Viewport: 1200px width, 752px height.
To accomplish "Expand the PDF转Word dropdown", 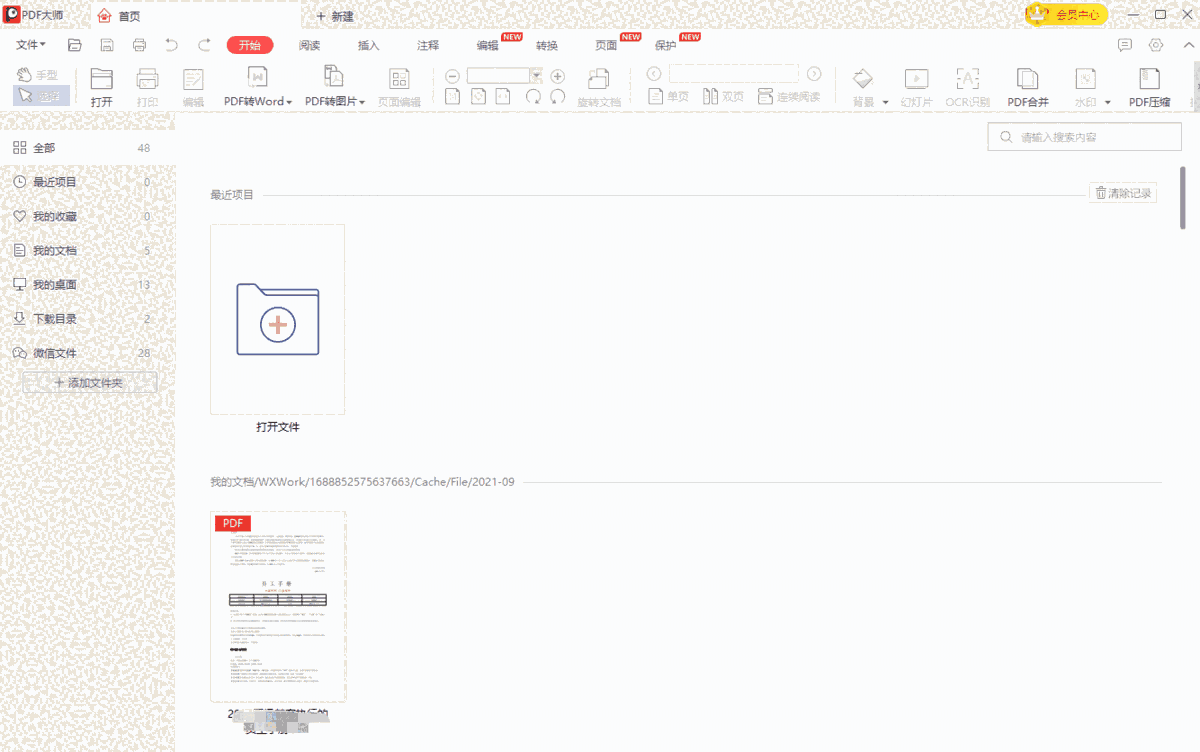I will click(x=288, y=102).
